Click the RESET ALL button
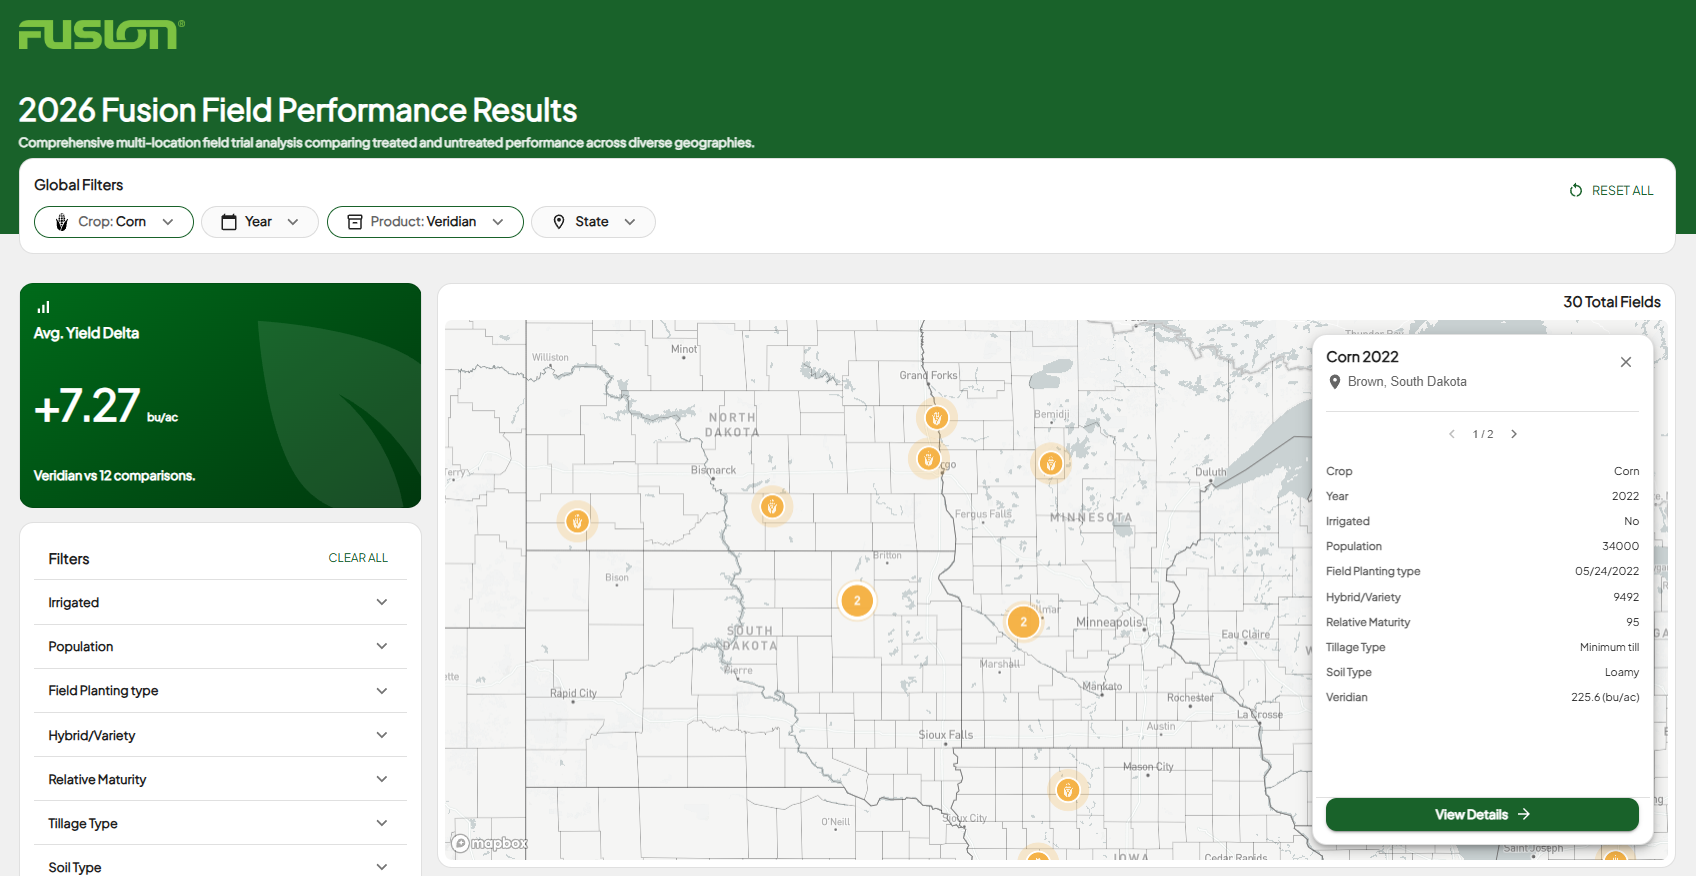This screenshot has width=1696, height=876. coord(1611,190)
